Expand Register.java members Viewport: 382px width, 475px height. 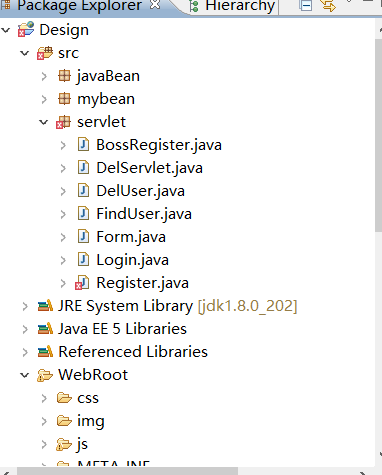63,283
